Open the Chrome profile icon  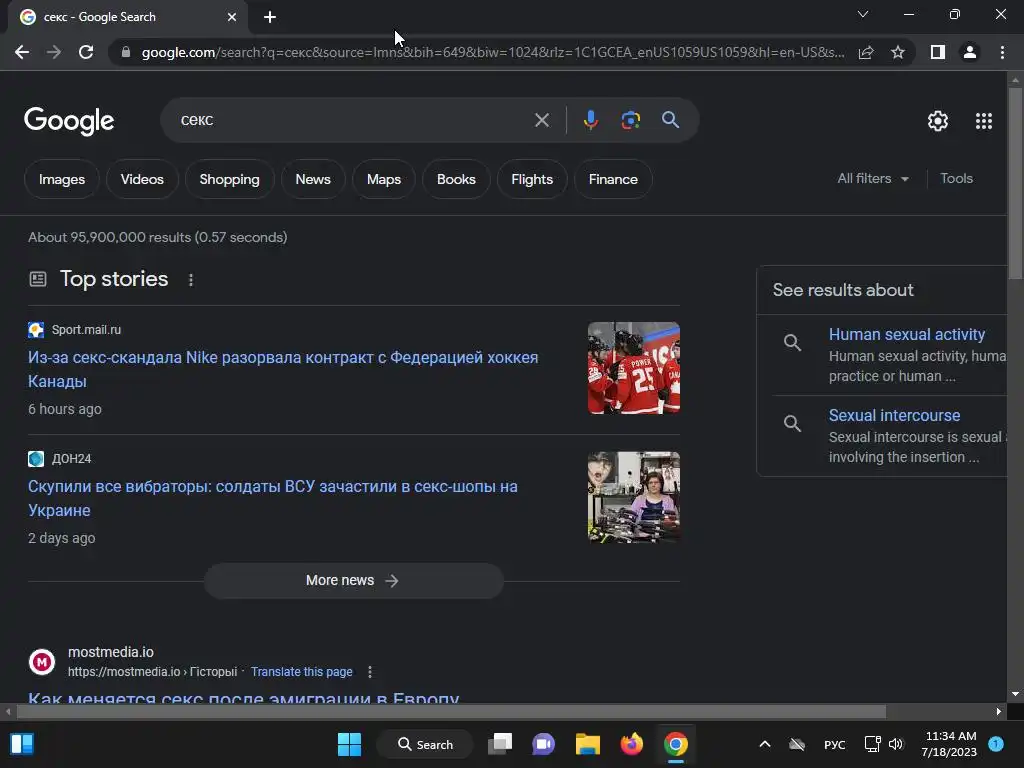(970, 52)
